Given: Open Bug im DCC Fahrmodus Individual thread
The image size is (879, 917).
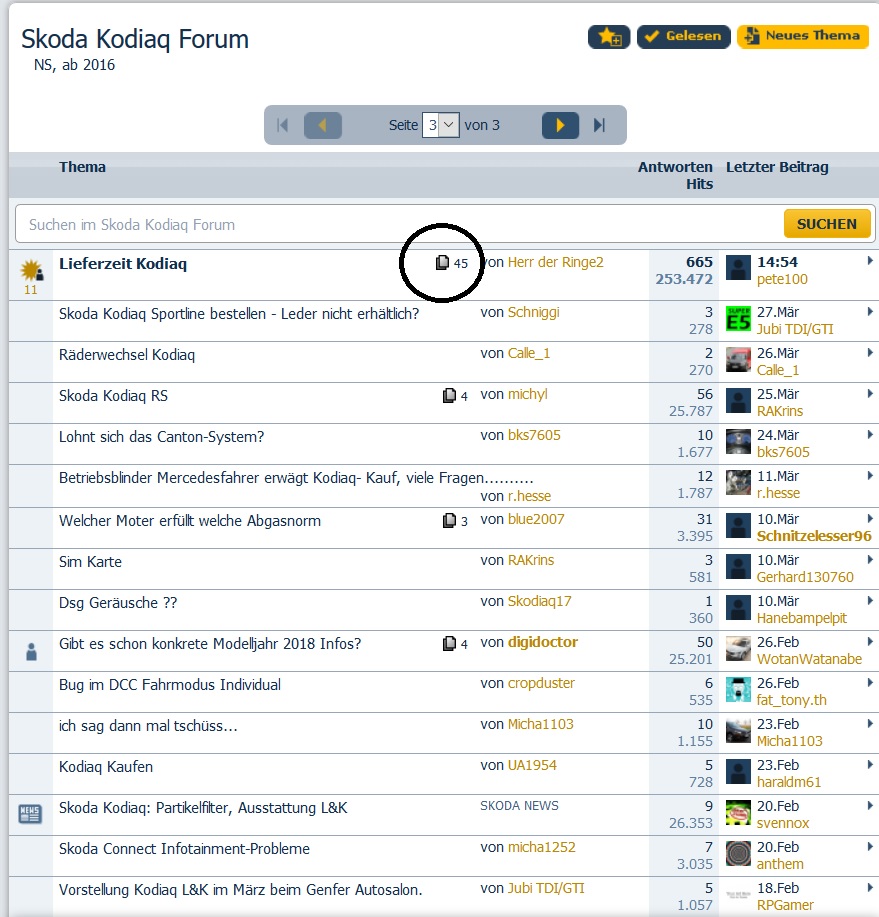Looking at the screenshot, I should click(x=170, y=685).
